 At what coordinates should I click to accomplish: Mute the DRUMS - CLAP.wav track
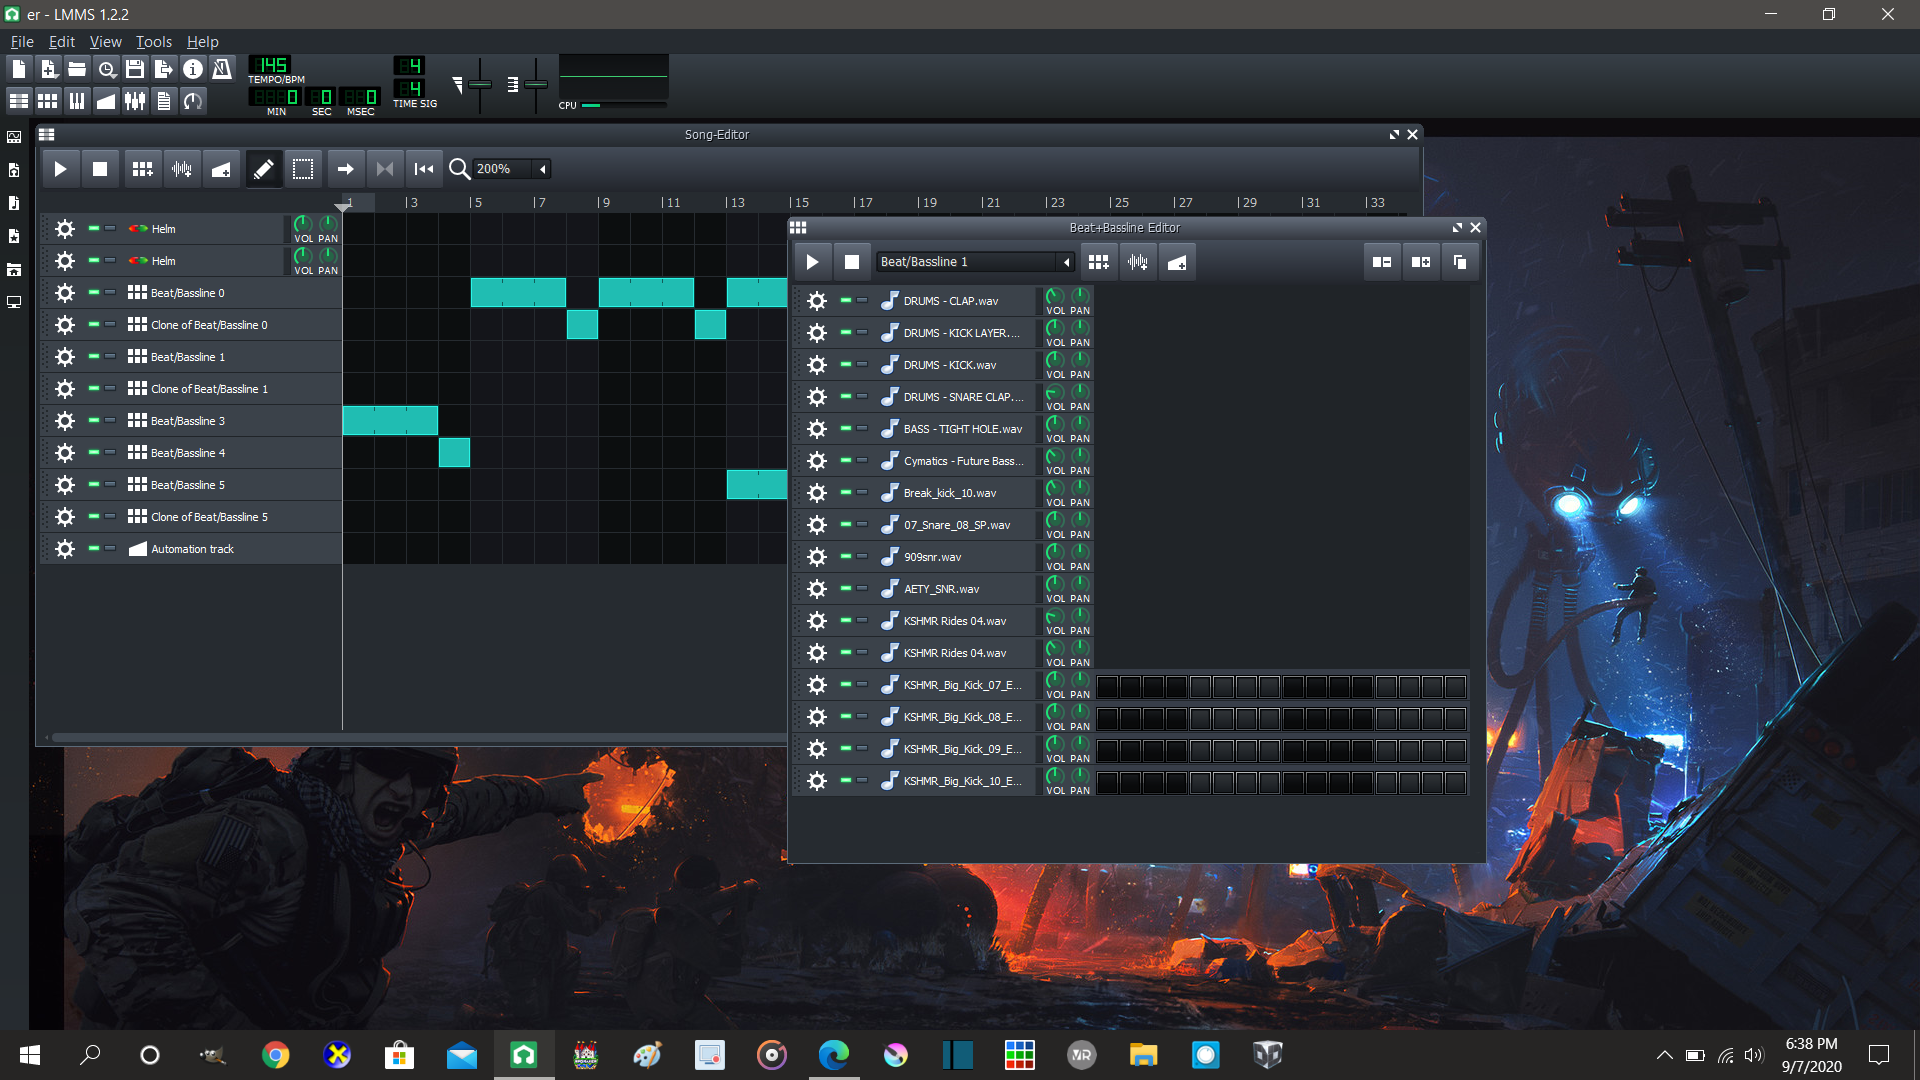pos(846,300)
